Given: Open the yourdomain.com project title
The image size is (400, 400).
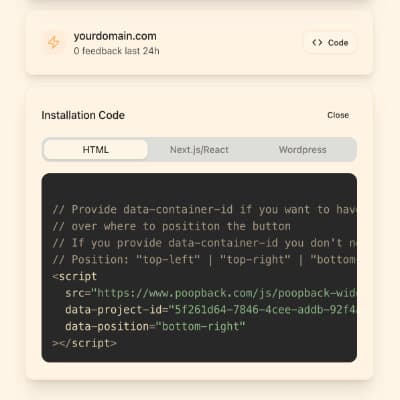Looking at the screenshot, I should [115, 36].
